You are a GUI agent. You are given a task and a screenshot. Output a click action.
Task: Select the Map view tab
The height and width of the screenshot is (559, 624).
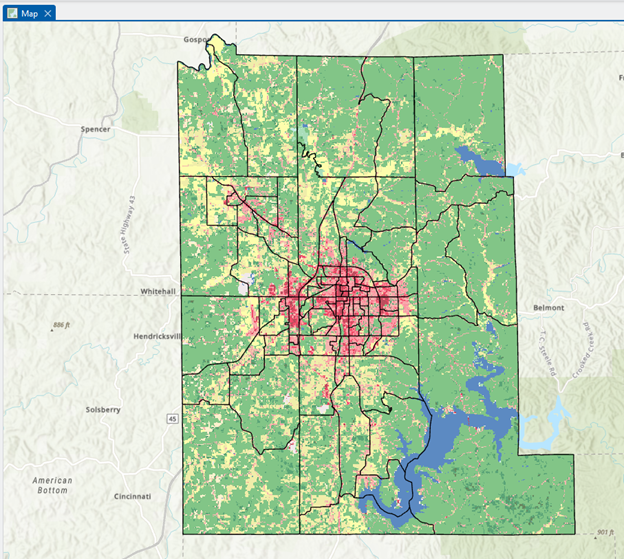click(28, 12)
